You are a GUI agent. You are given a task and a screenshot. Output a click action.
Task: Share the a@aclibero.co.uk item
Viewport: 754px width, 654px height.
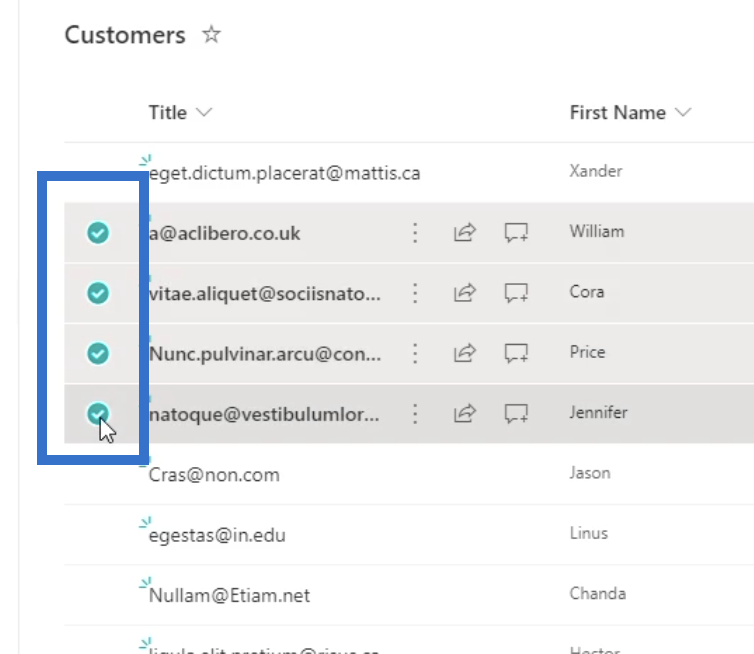(x=464, y=233)
